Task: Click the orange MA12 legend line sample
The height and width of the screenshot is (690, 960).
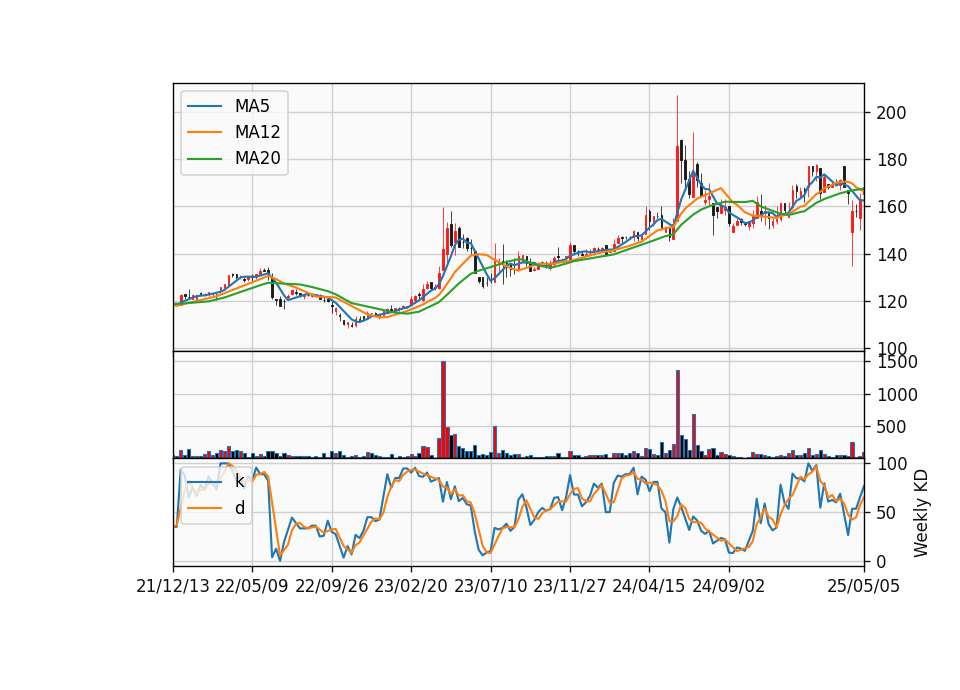Action: tap(204, 132)
